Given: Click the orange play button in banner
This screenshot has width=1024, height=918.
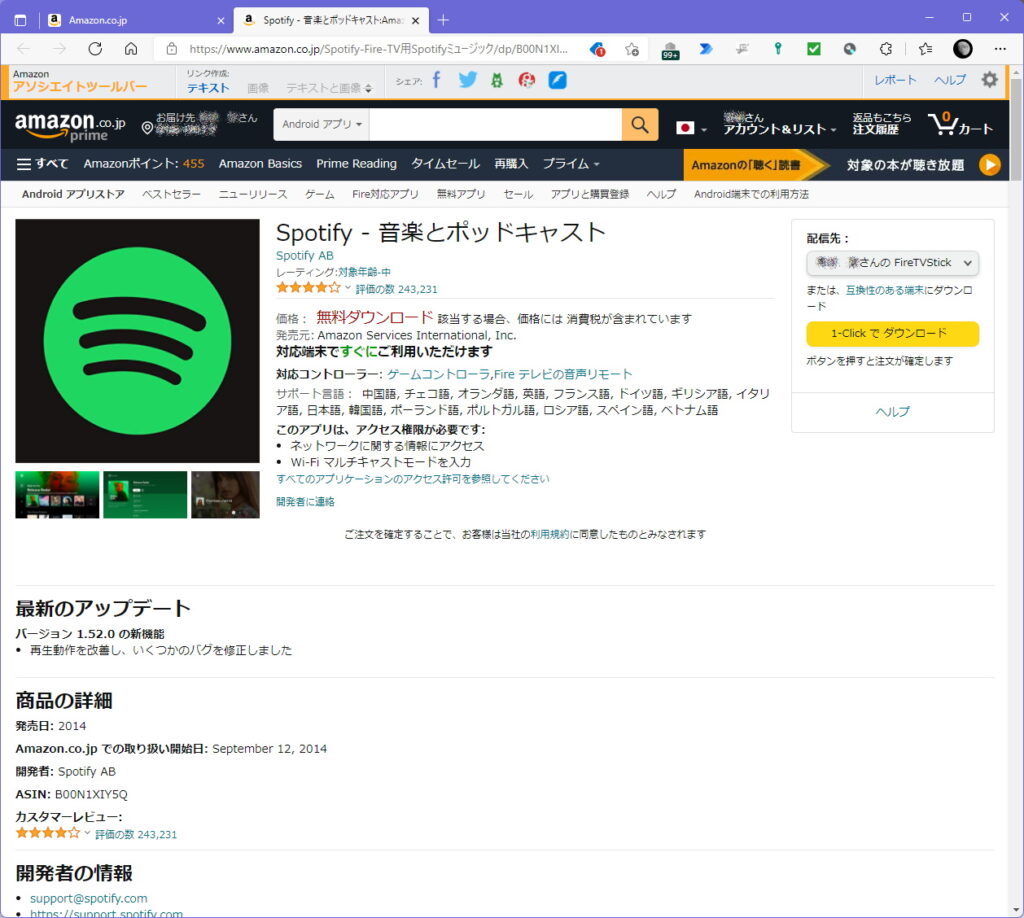Looking at the screenshot, I should pyautogui.click(x=989, y=165).
